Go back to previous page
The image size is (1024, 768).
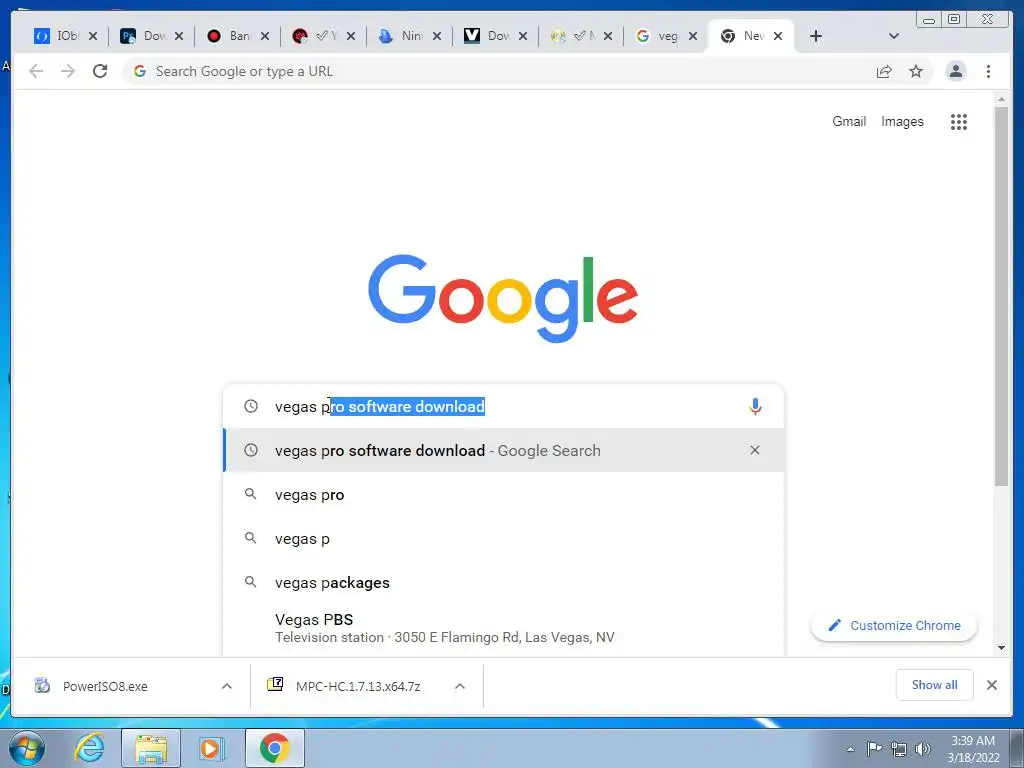tap(36, 71)
